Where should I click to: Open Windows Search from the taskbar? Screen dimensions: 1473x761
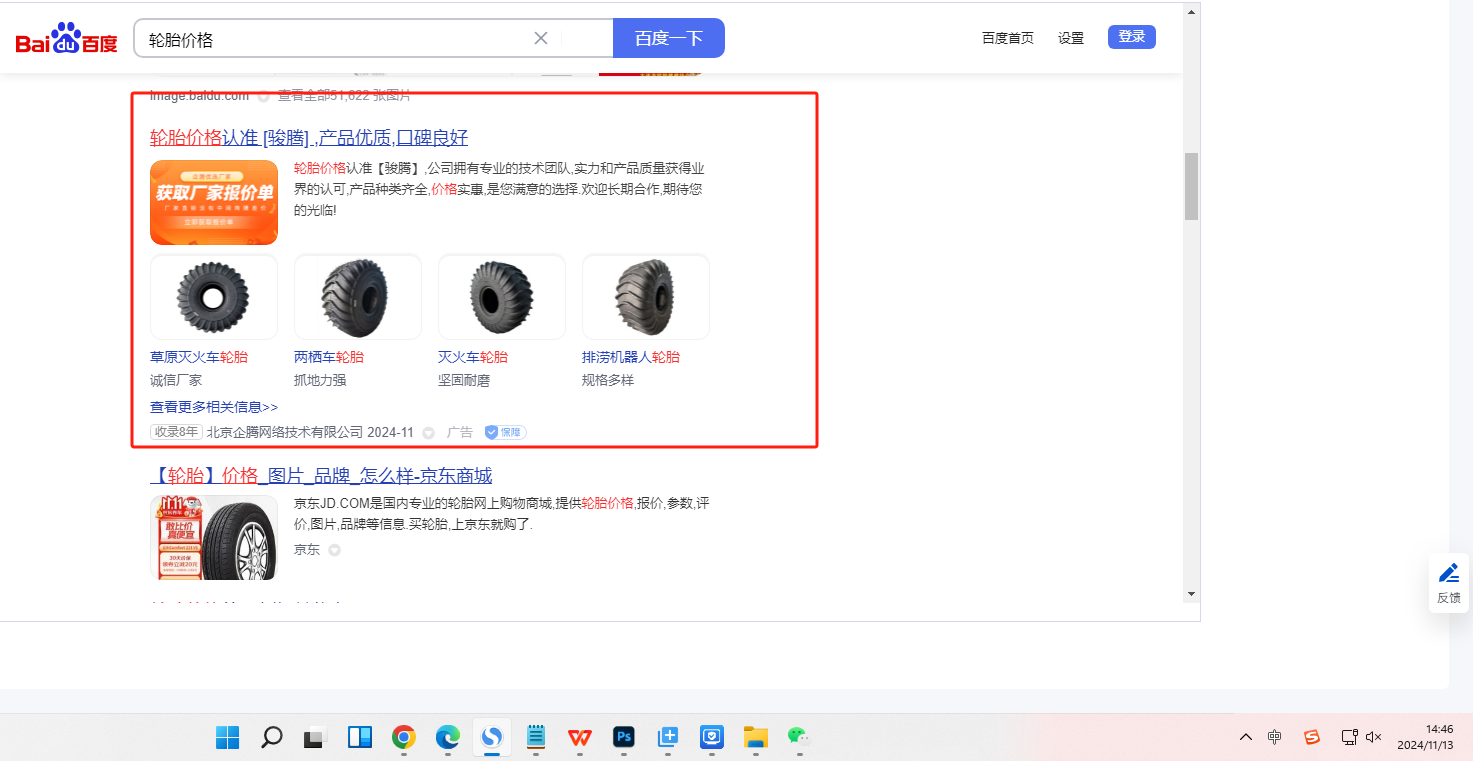[x=271, y=737]
